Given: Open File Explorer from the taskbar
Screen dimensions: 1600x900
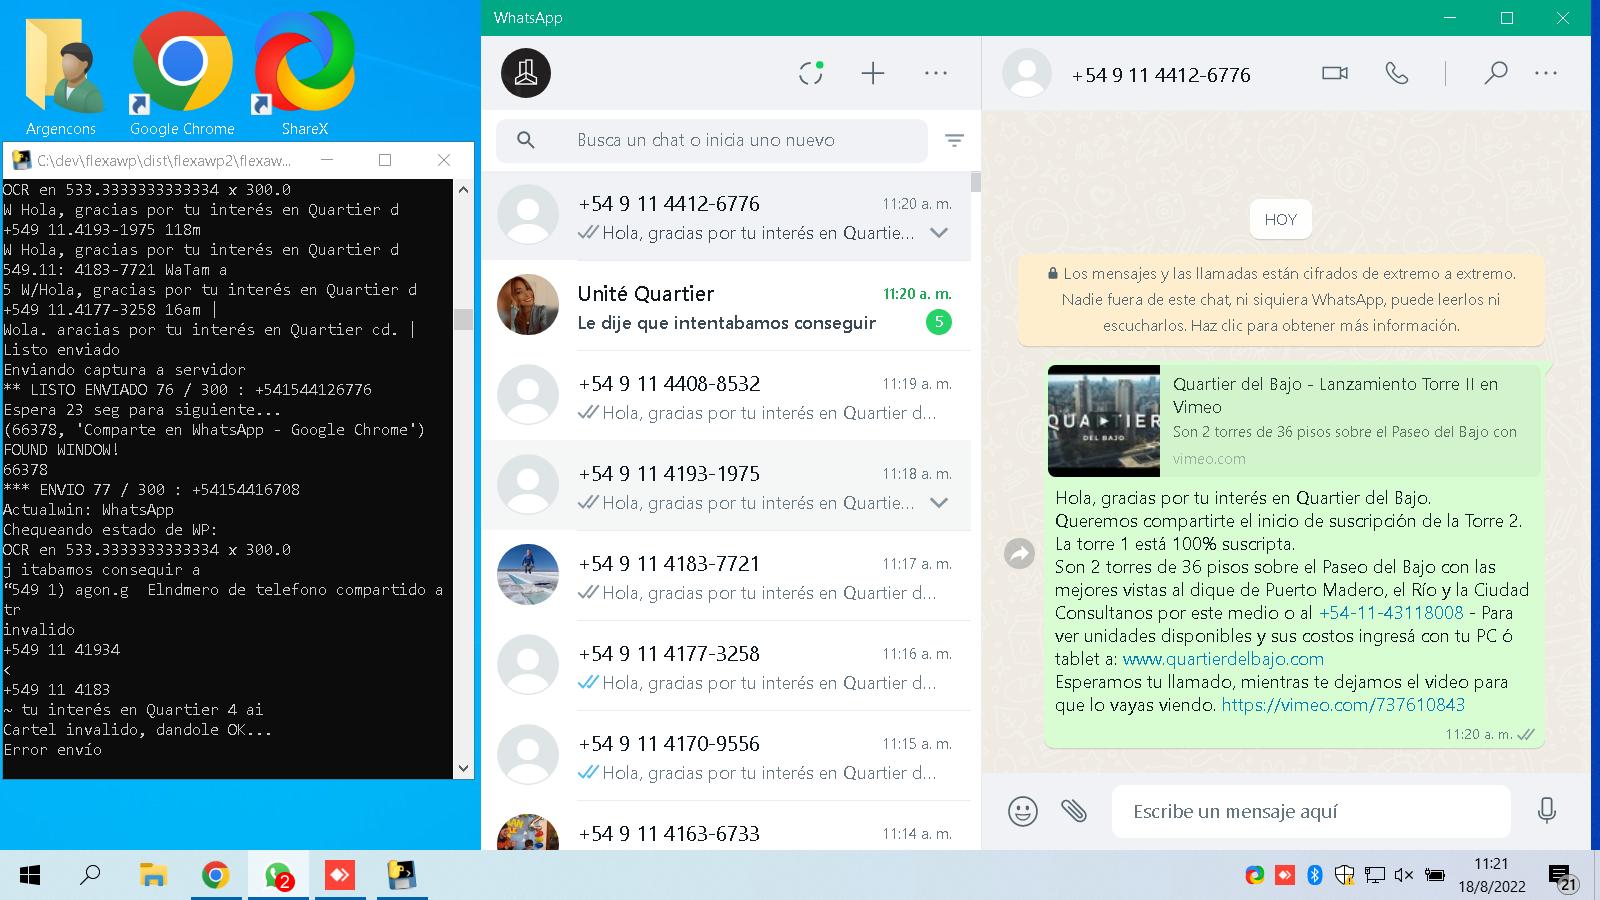Looking at the screenshot, I should coord(152,876).
